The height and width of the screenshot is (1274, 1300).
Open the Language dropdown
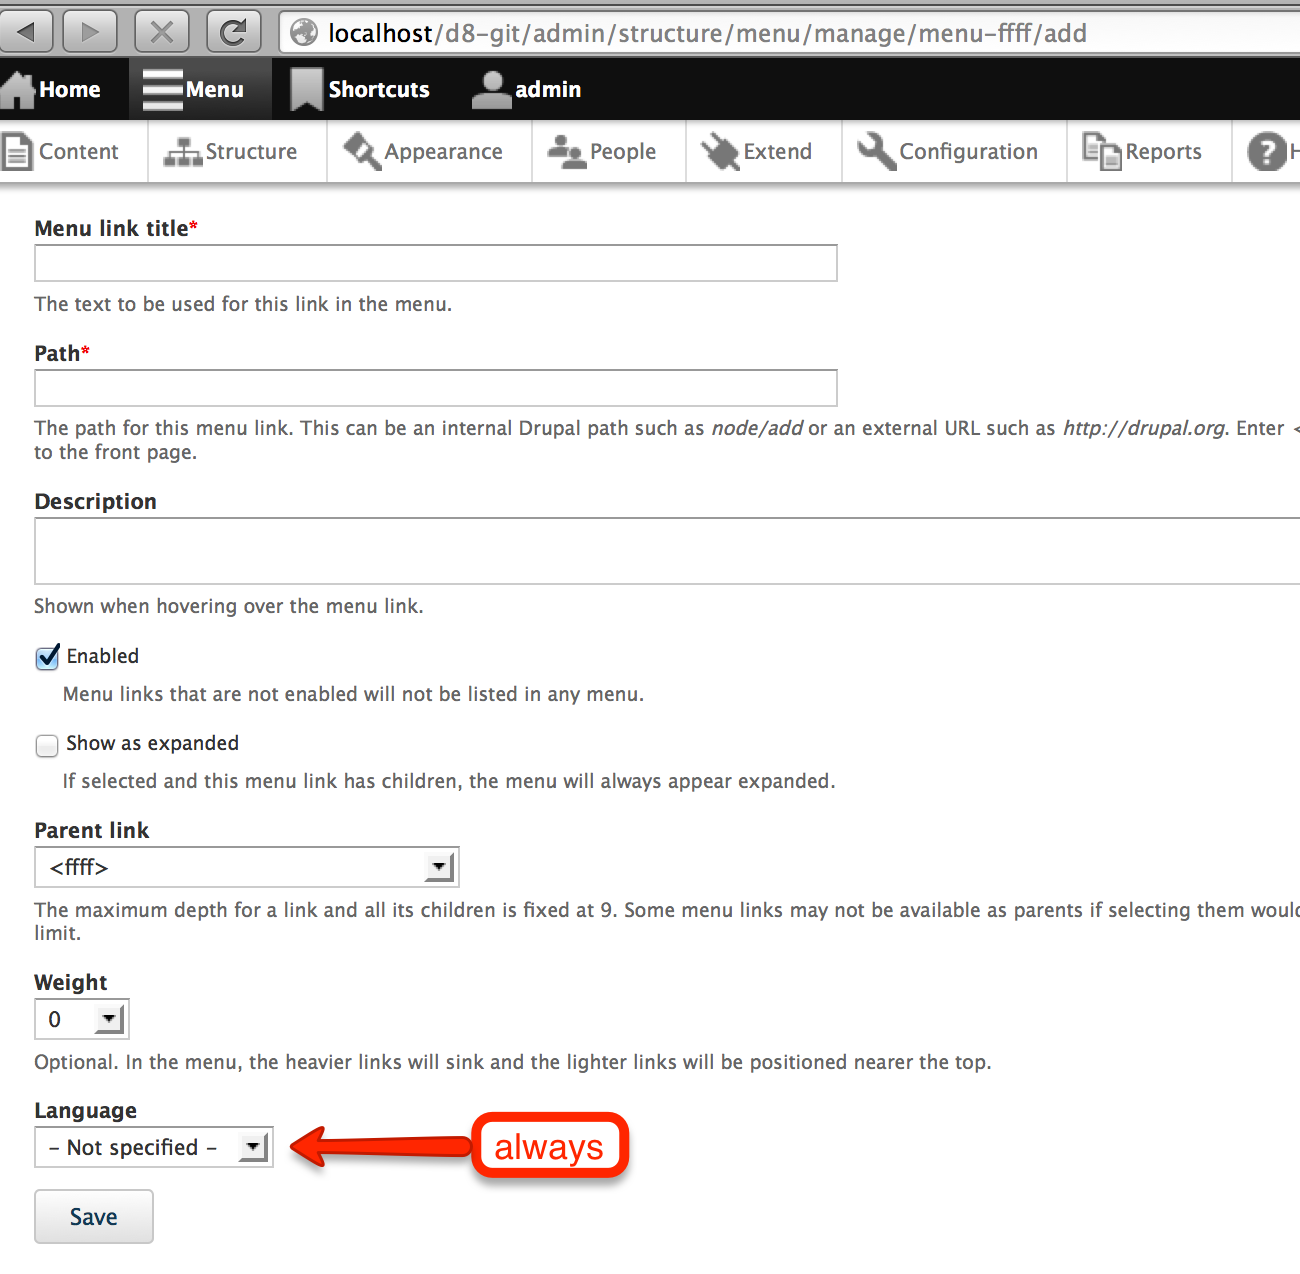[x=154, y=1147]
